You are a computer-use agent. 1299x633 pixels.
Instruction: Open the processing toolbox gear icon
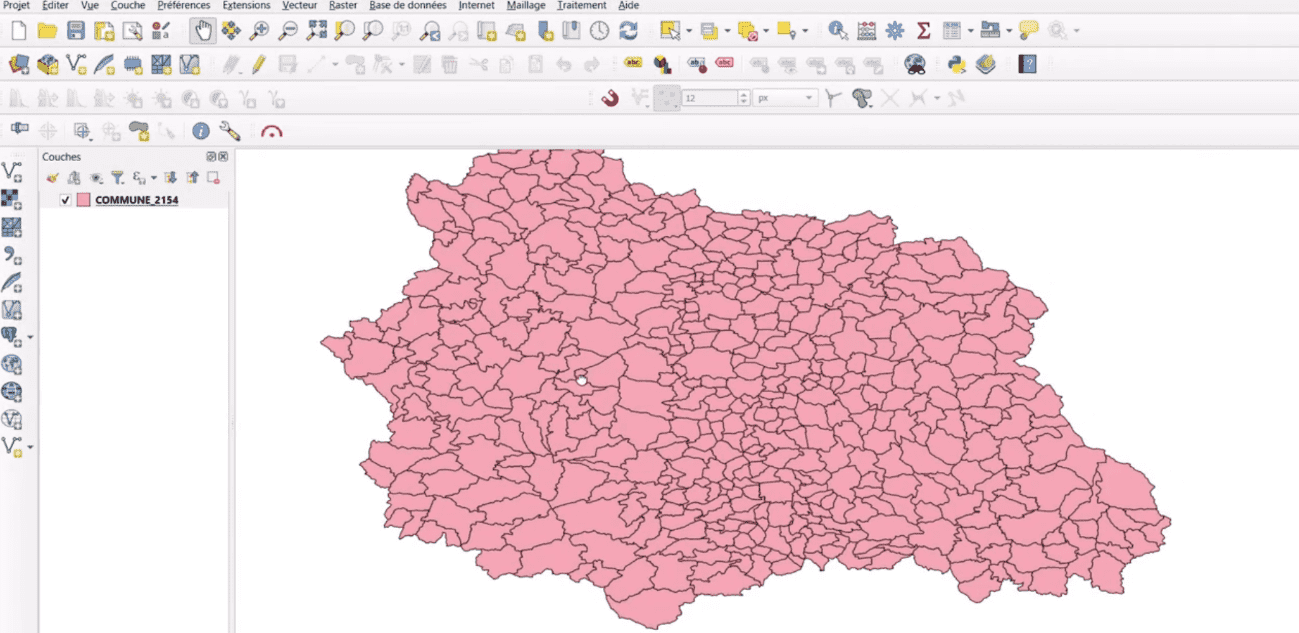click(895, 31)
